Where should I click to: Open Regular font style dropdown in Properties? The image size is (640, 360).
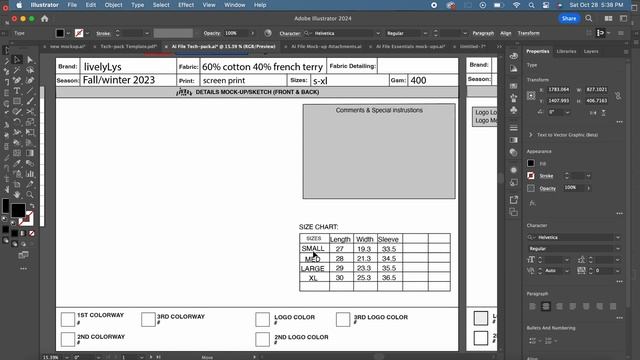point(618,249)
